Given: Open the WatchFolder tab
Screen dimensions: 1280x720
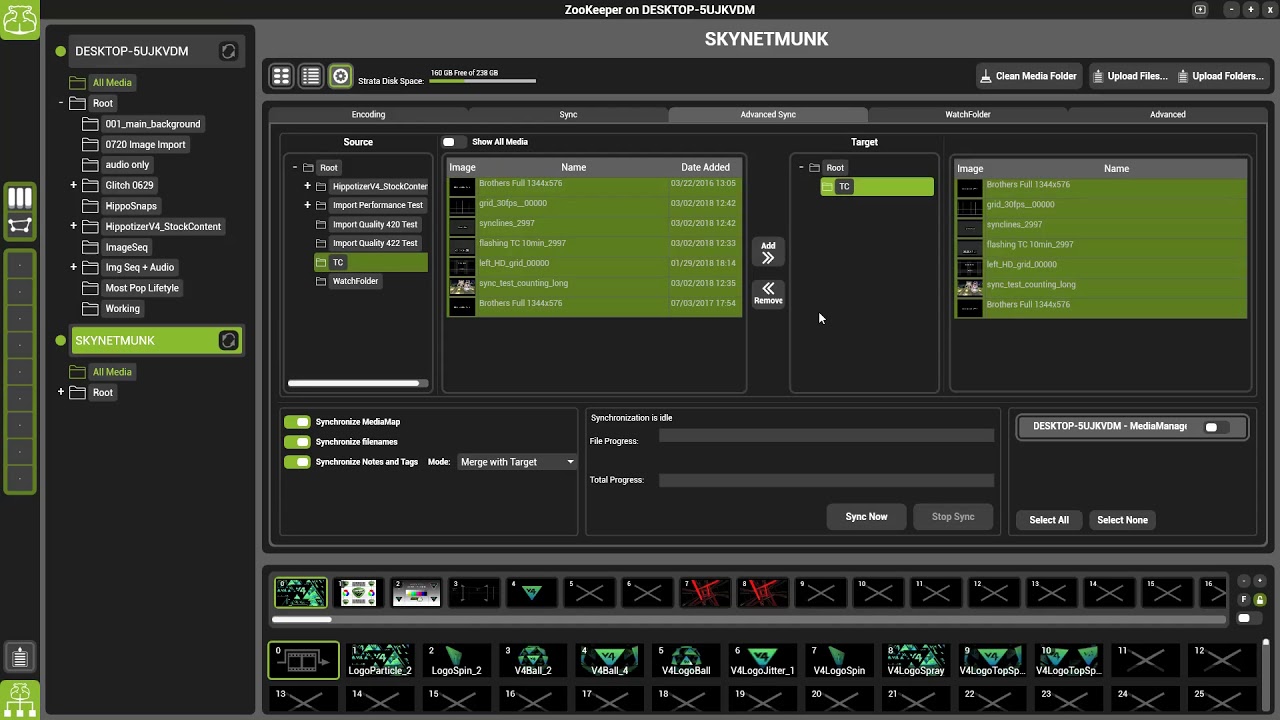Looking at the screenshot, I should click(968, 115).
